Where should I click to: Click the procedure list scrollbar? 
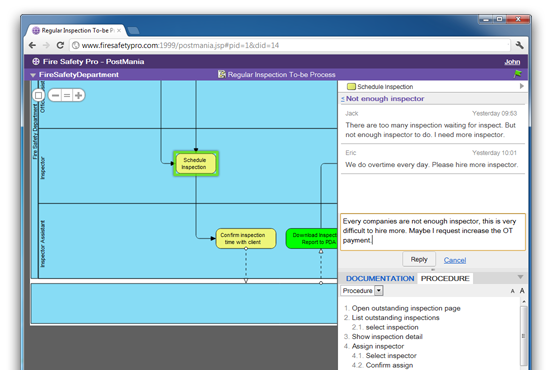523,335
